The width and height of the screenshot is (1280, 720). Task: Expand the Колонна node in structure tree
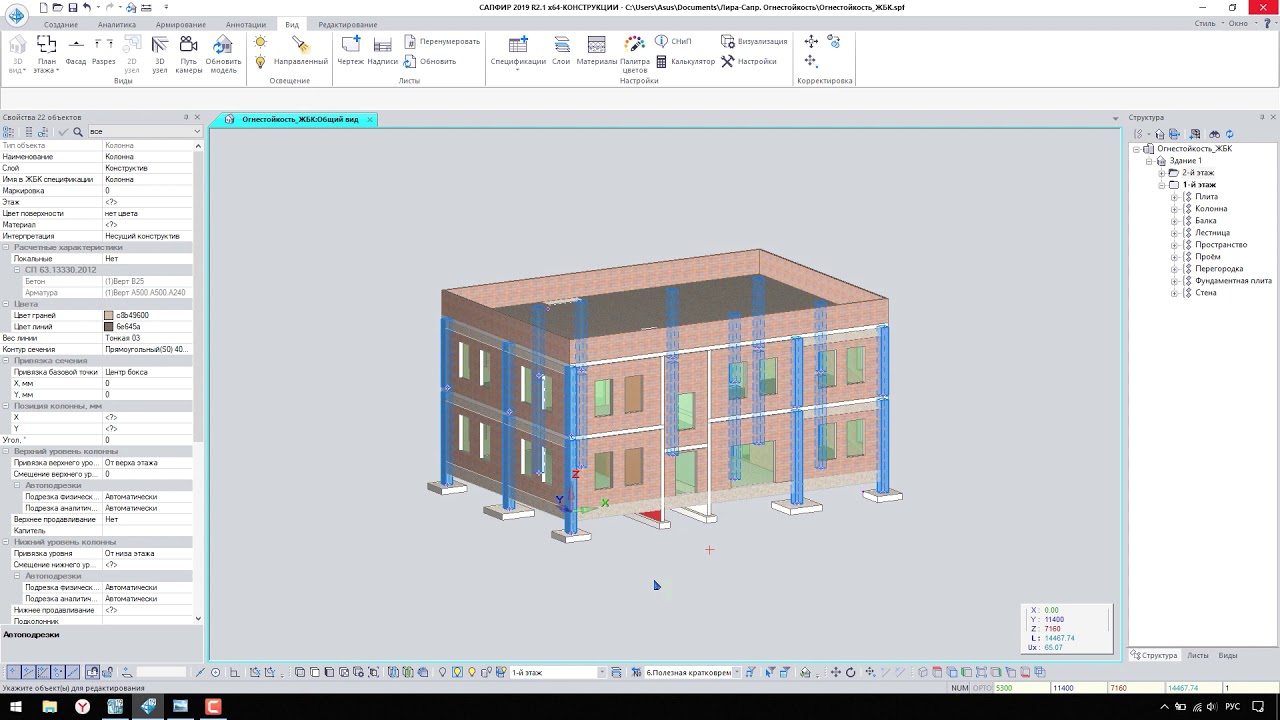[x=1175, y=209]
